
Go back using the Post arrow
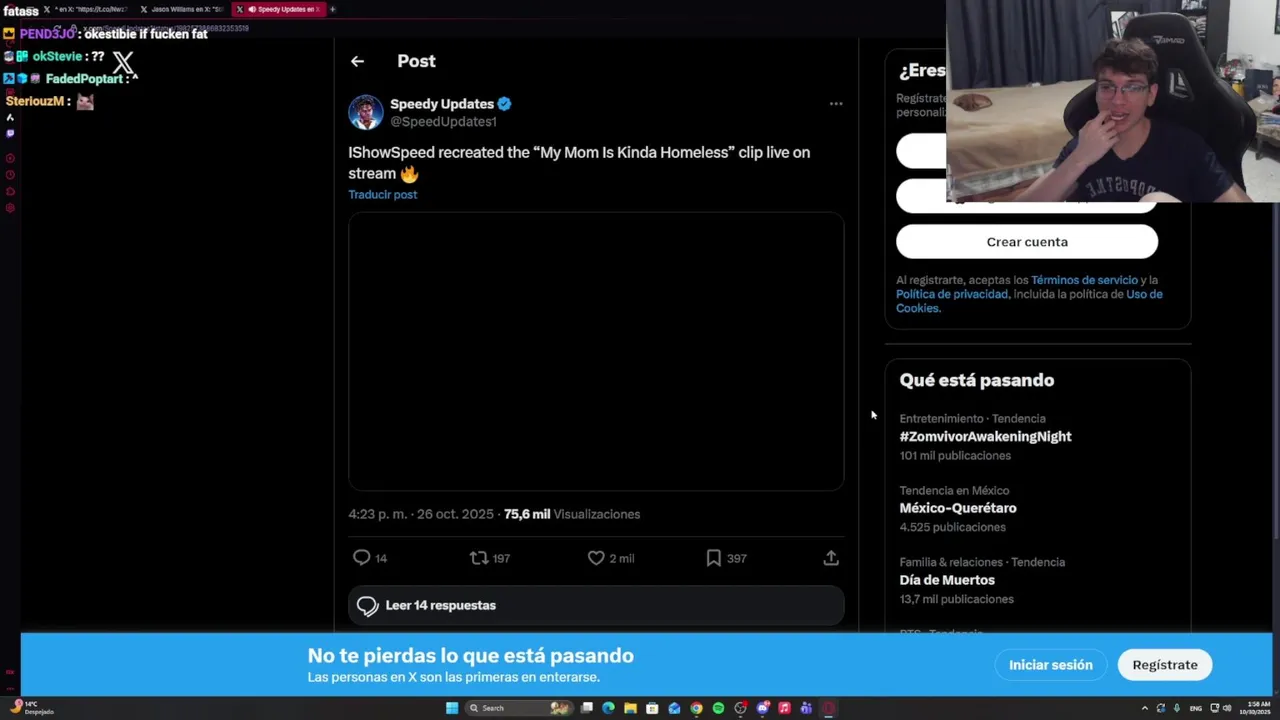[357, 61]
